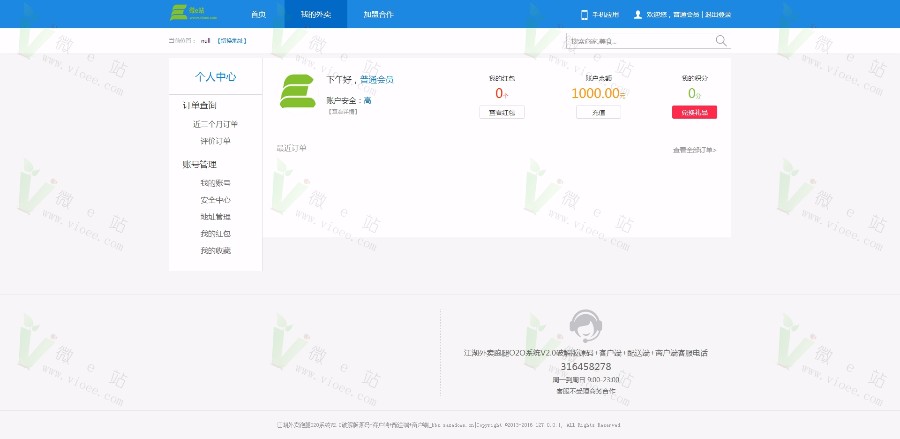Click the 316458278 service phone number
This screenshot has width=900, height=439.
tap(585, 367)
